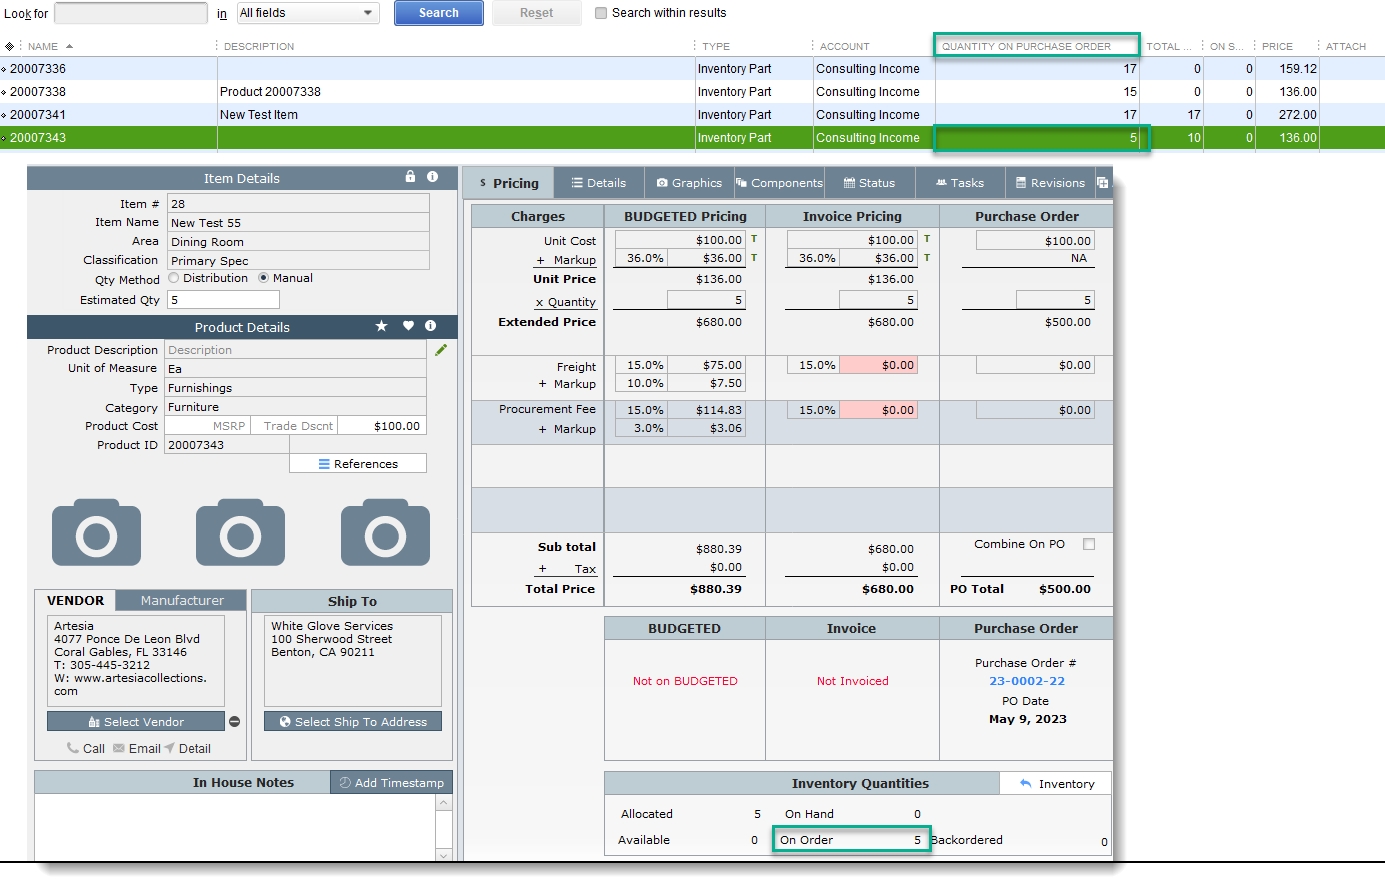Click the BUDGETED Freight 15.0% field
The image size is (1385, 887).
641,365
